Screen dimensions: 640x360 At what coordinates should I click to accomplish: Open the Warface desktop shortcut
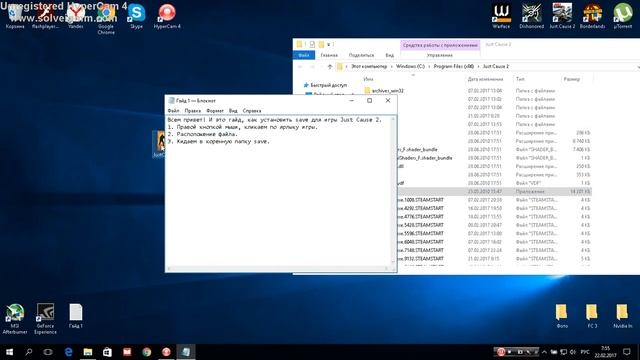(x=501, y=16)
